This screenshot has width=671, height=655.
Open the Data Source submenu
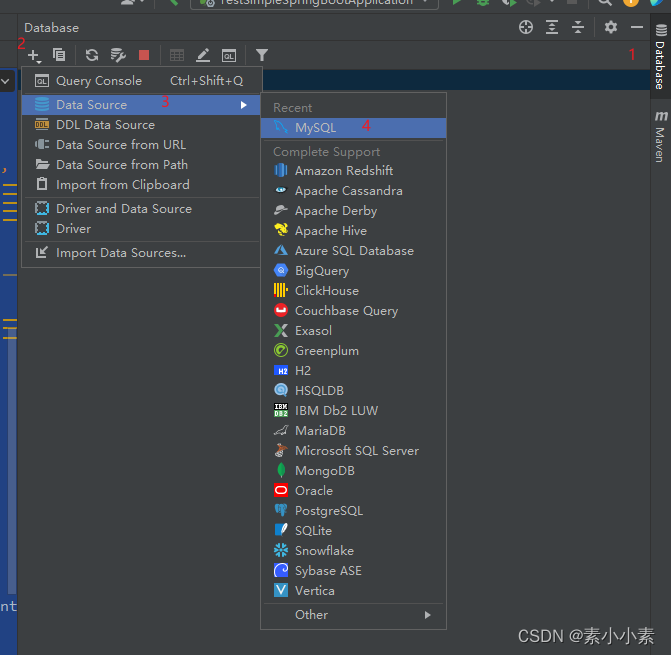click(x=141, y=105)
